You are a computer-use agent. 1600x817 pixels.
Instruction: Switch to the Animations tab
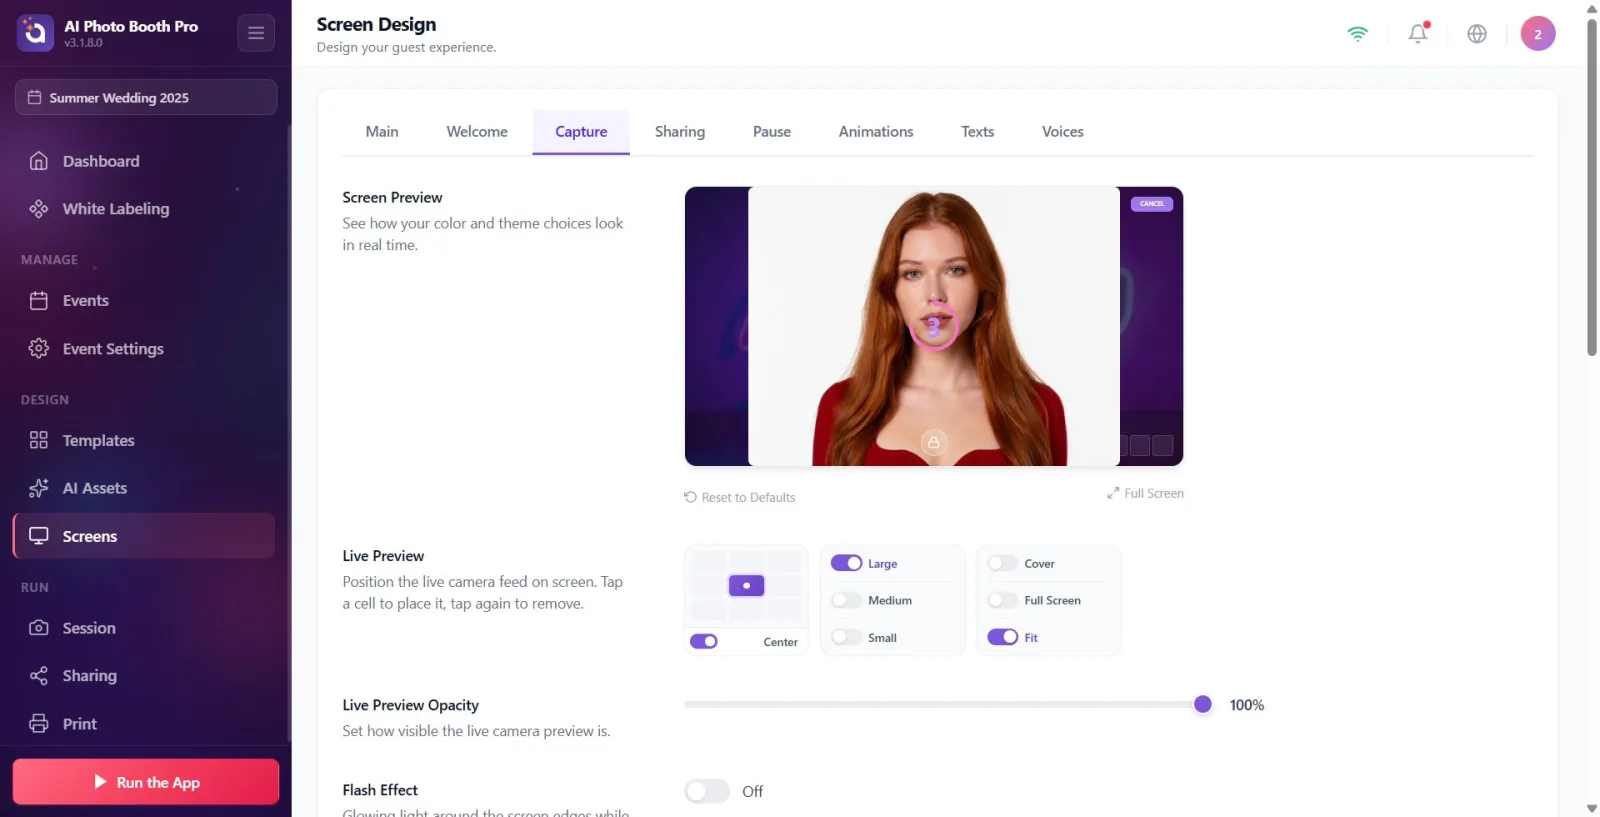pyautogui.click(x=876, y=132)
